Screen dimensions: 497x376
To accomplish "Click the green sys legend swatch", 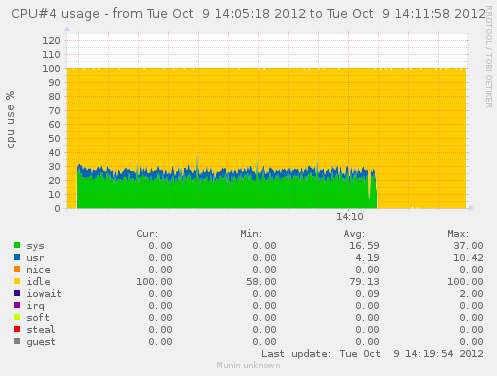I will [17, 245].
